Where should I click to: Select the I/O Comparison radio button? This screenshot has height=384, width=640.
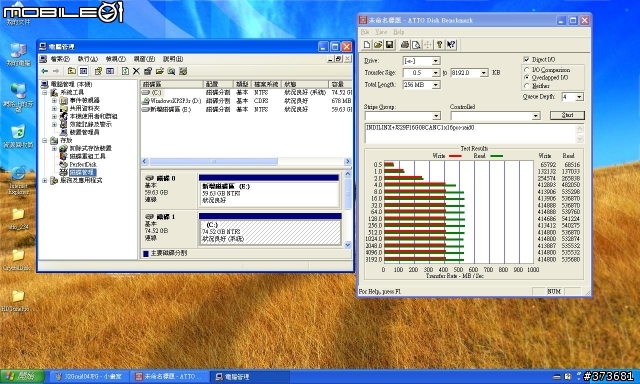(x=527, y=70)
